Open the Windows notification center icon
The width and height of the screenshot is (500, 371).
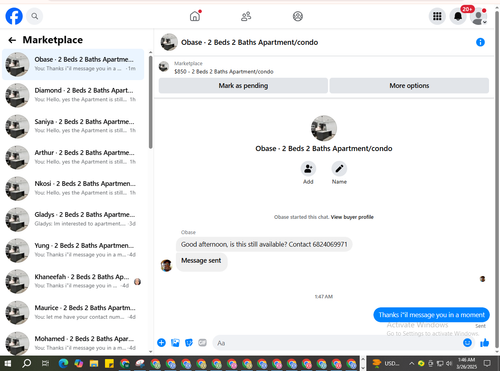487,363
